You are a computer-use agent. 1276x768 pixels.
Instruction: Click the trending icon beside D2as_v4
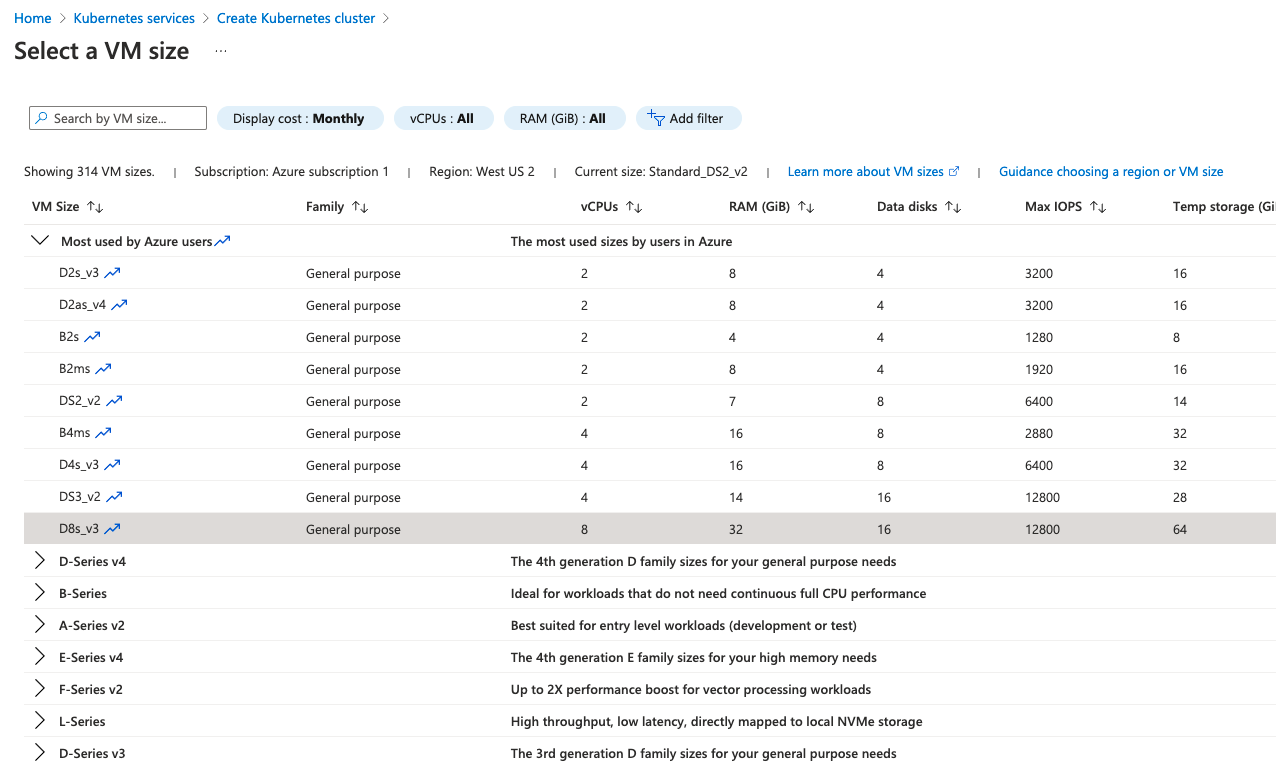(119, 305)
